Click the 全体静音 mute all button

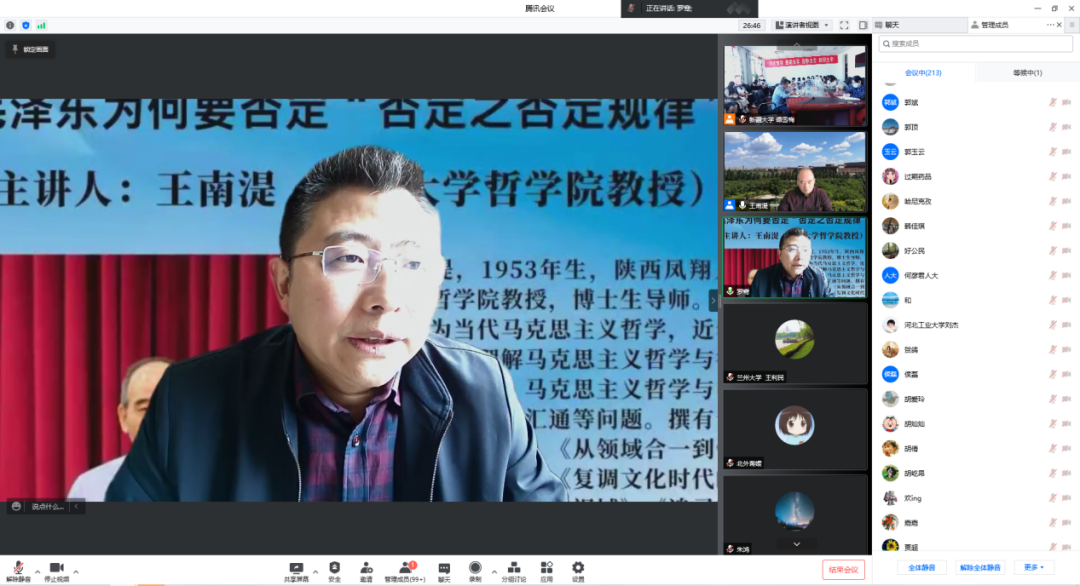(921, 568)
